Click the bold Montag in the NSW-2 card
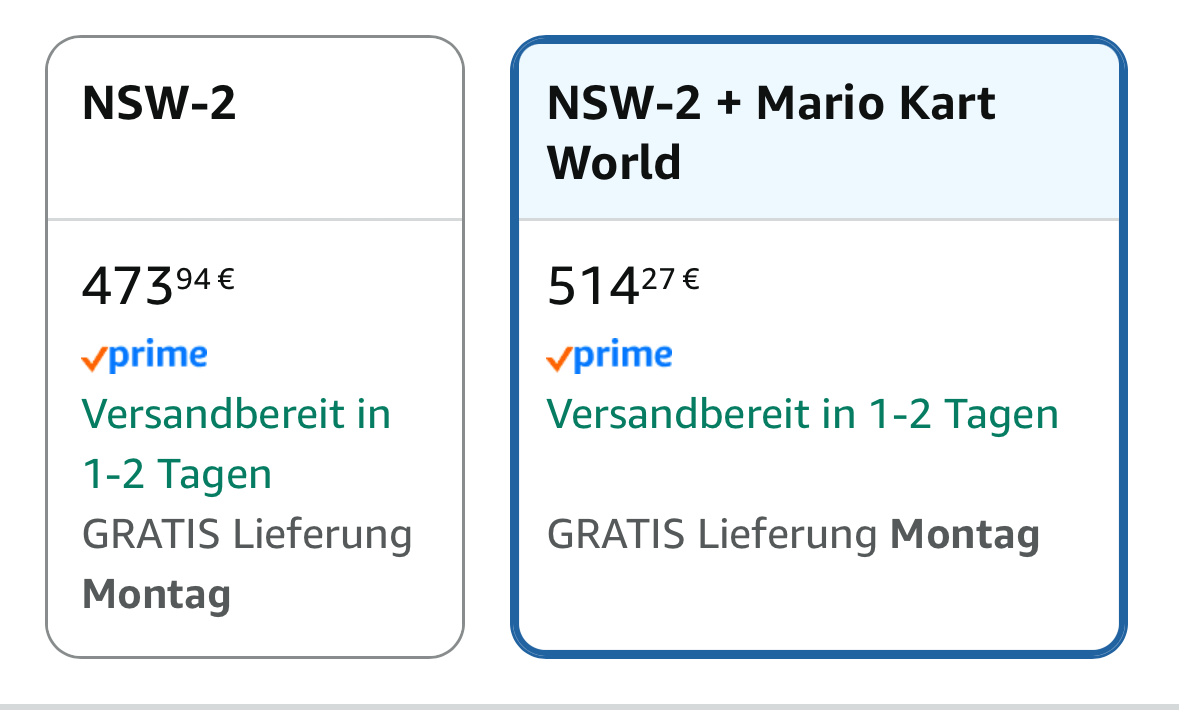Image resolution: width=1179 pixels, height=718 pixels. (156, 595)
